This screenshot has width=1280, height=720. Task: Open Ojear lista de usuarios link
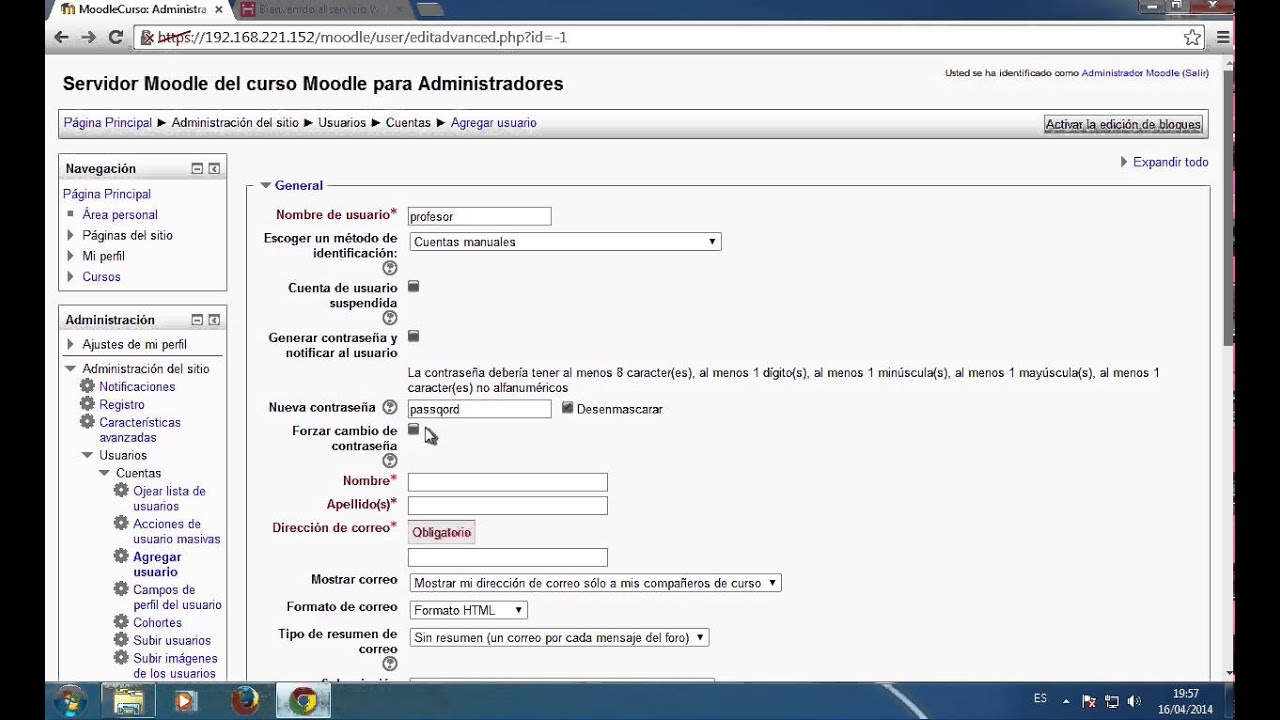pyautogui.click(x=169, y=499)
